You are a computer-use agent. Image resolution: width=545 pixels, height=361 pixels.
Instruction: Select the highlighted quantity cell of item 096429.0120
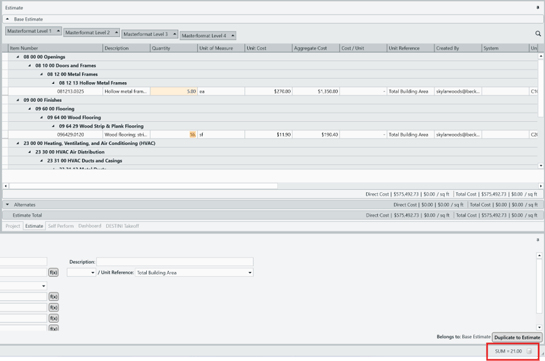(174, 134)
